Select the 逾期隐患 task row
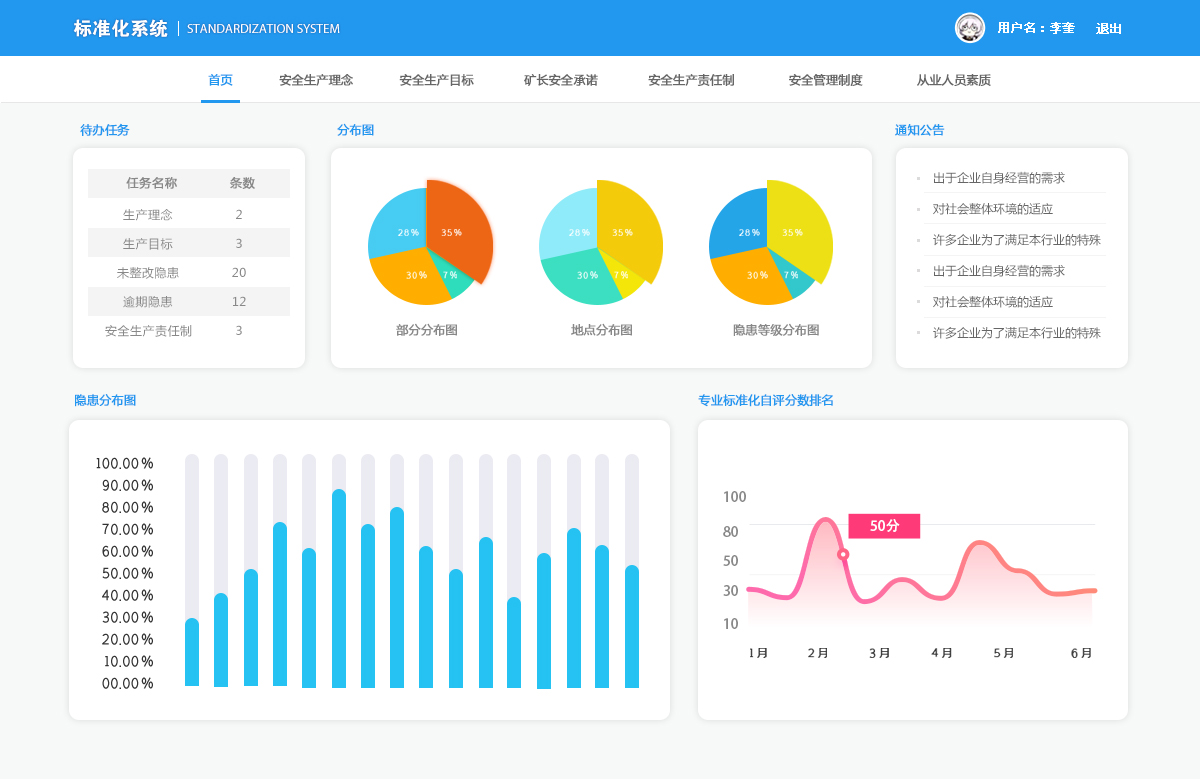This screenshot has width=1200, height=779. (189, 301)
